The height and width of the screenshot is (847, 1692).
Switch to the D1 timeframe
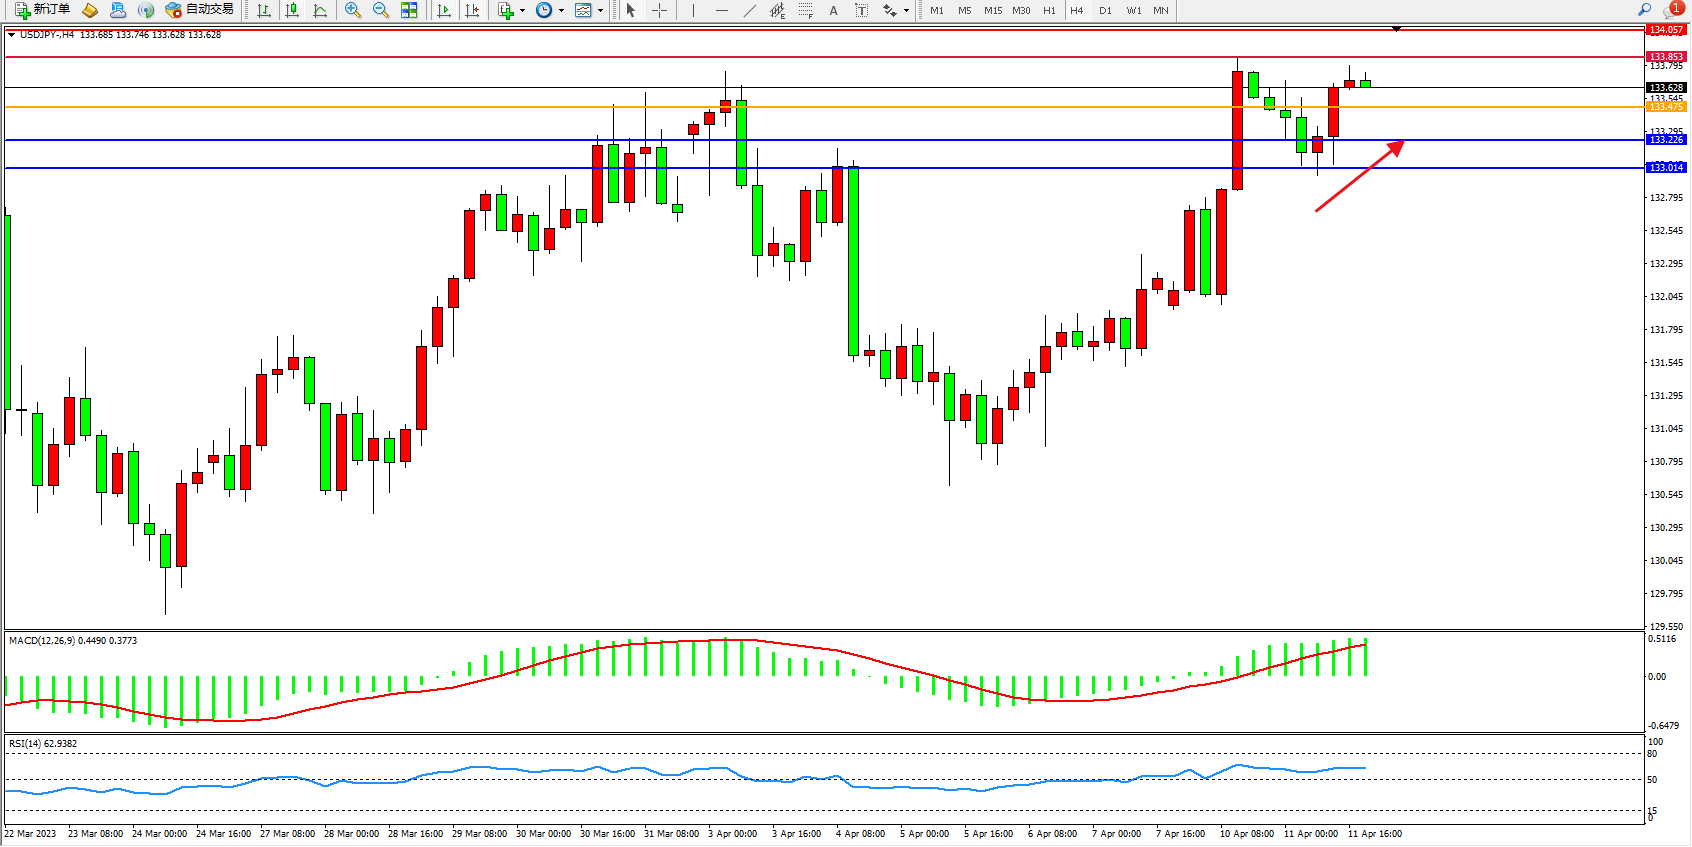[x=1105, y=10]
